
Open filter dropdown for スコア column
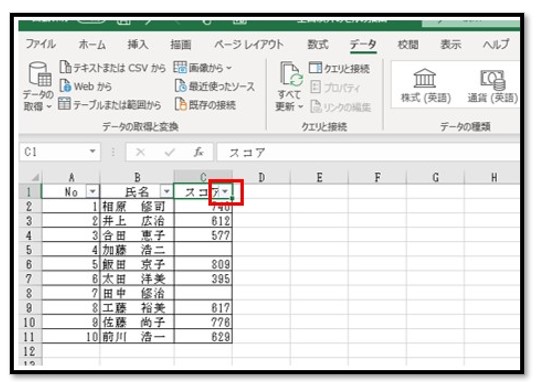pos(225,191)
